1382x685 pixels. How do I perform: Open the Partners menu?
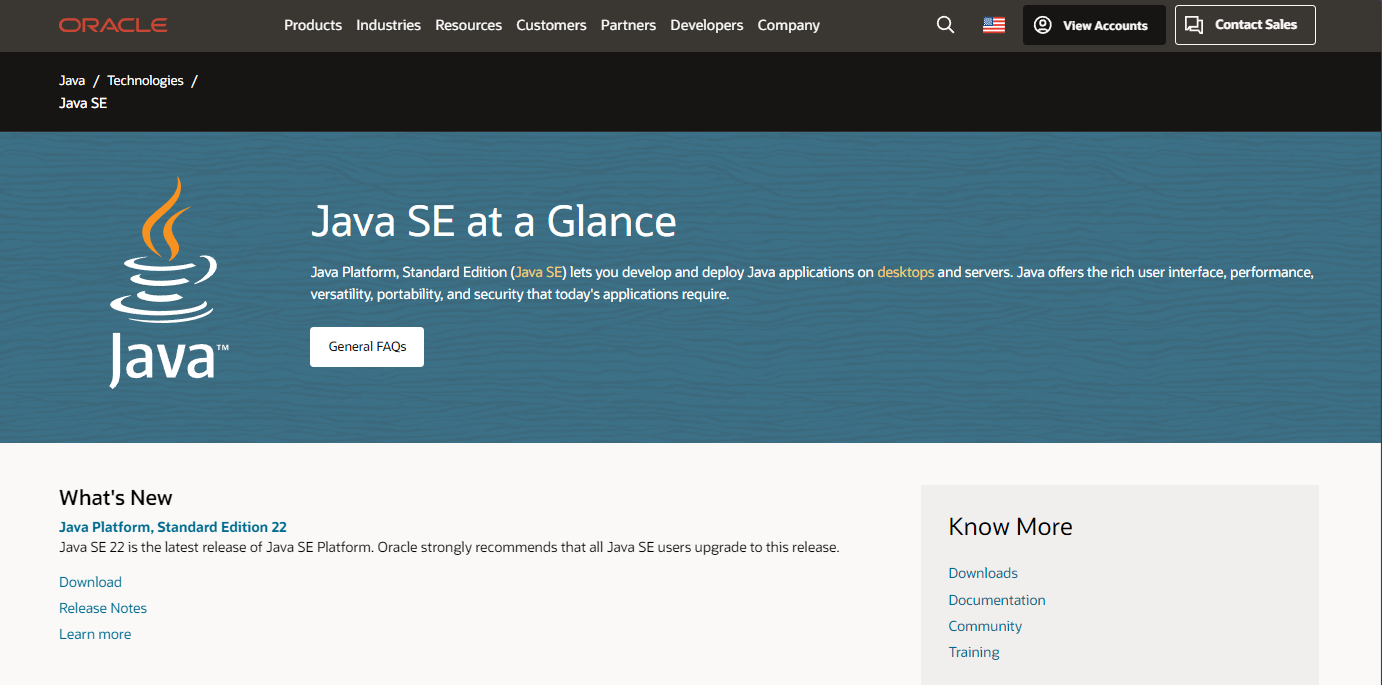[628, 25]
